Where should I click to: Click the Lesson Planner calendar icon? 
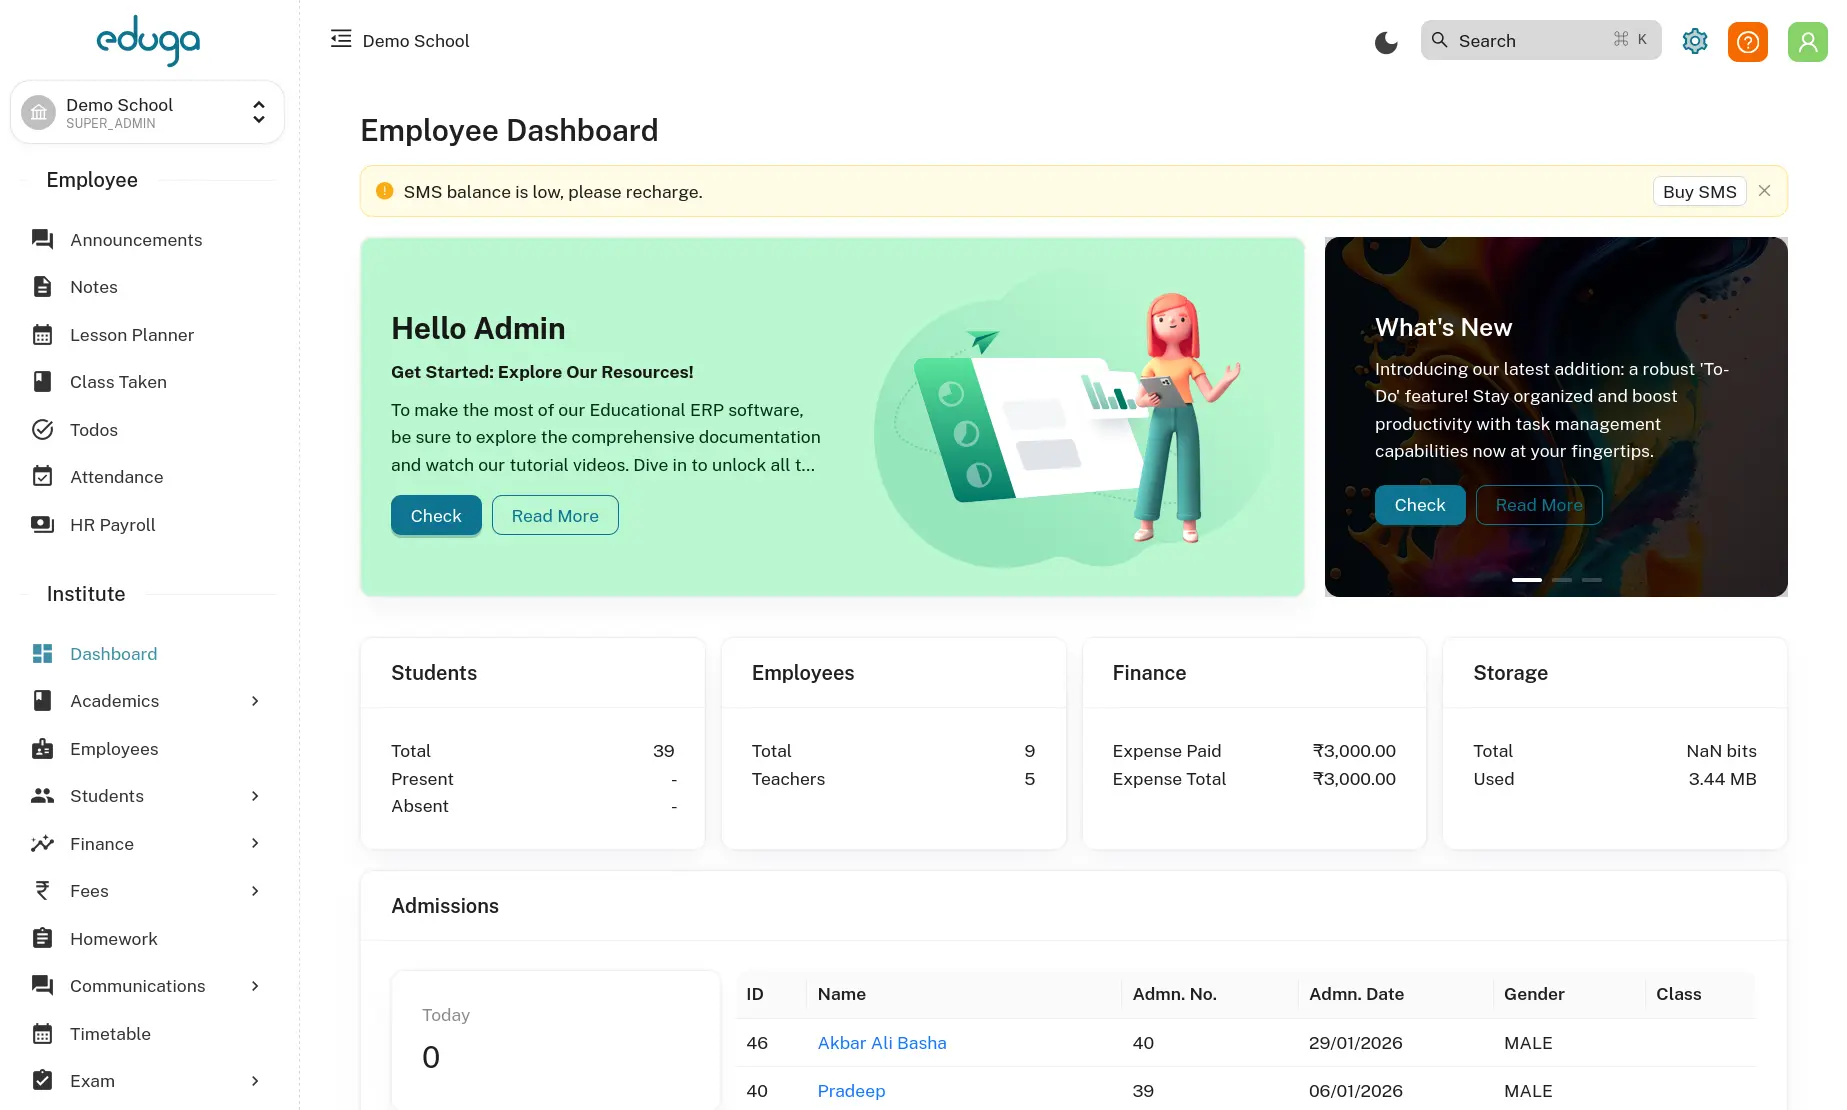42,335
